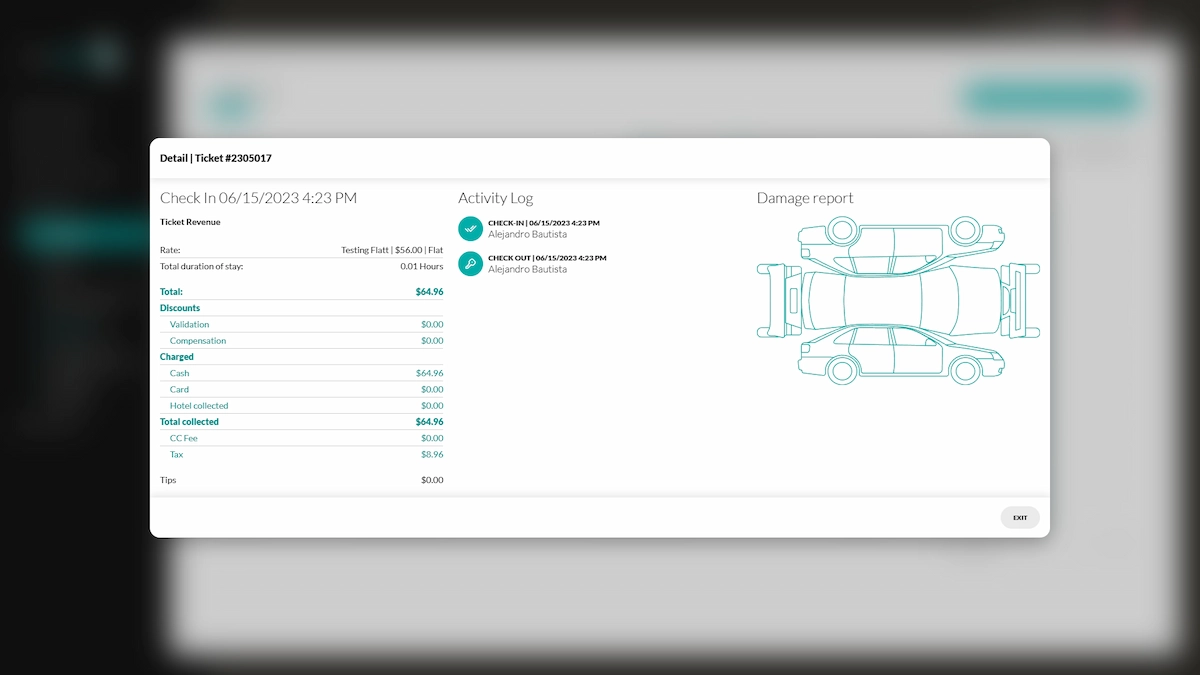Click the '0.01 Hours' duration value
Viewport: 1200px width, 675px height.
pyautogui.click(x=422, y=267)
